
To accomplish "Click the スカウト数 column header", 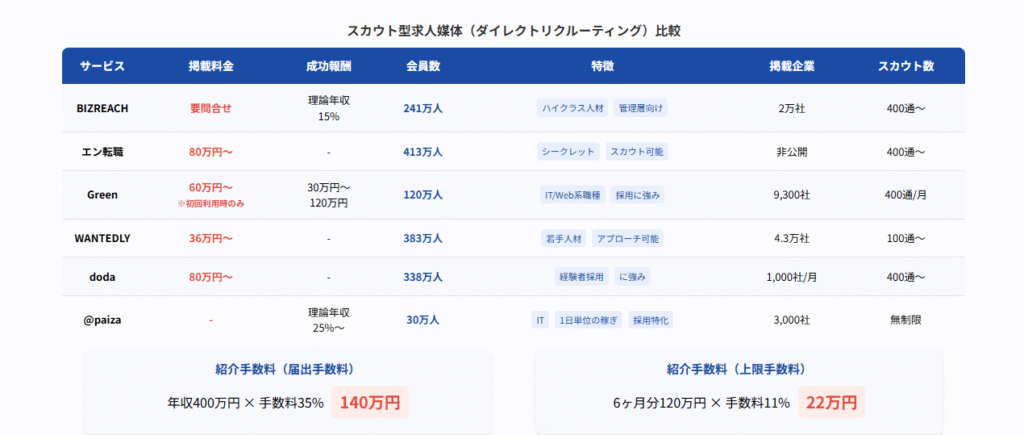I will coord(905,67).
